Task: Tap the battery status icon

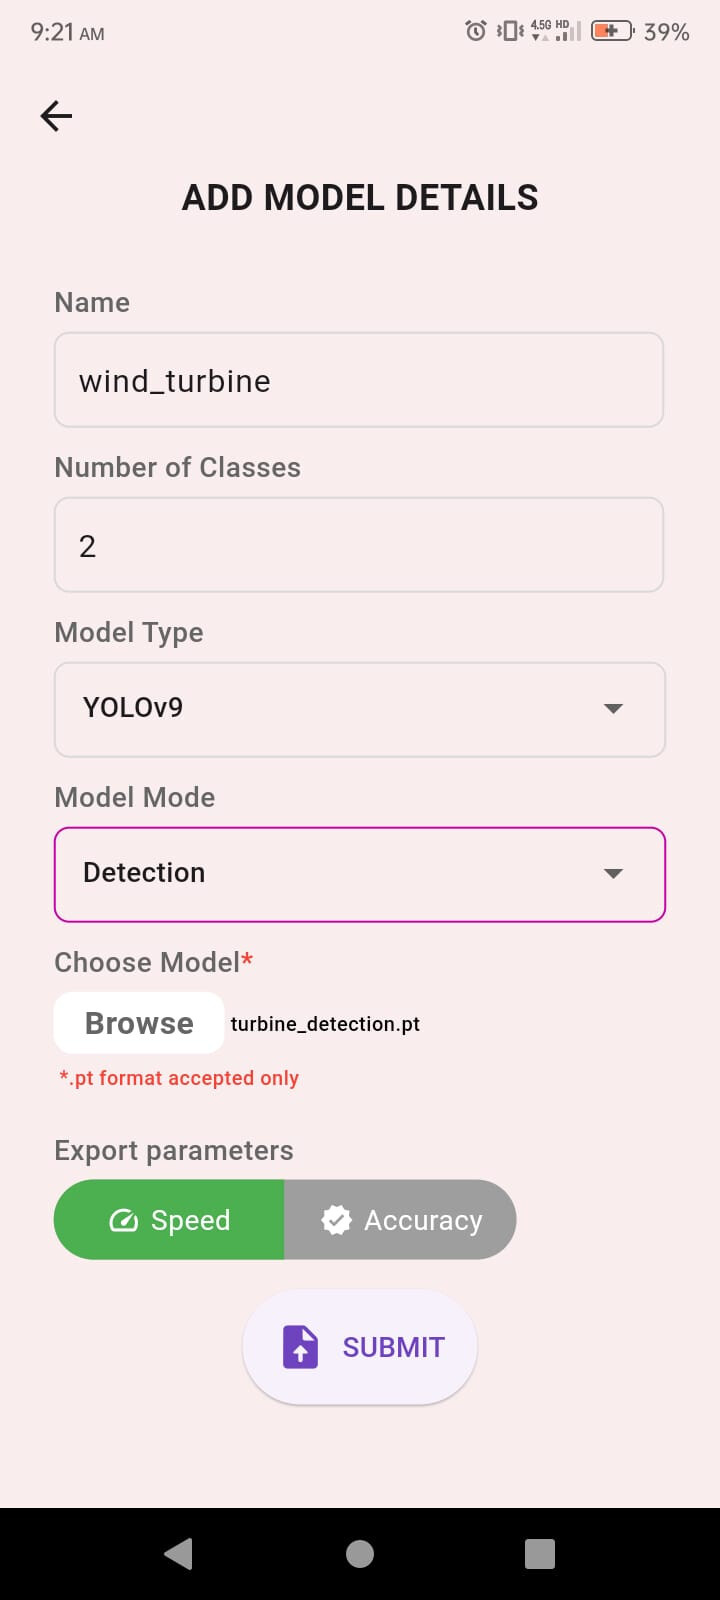Action: coord(612,31)
